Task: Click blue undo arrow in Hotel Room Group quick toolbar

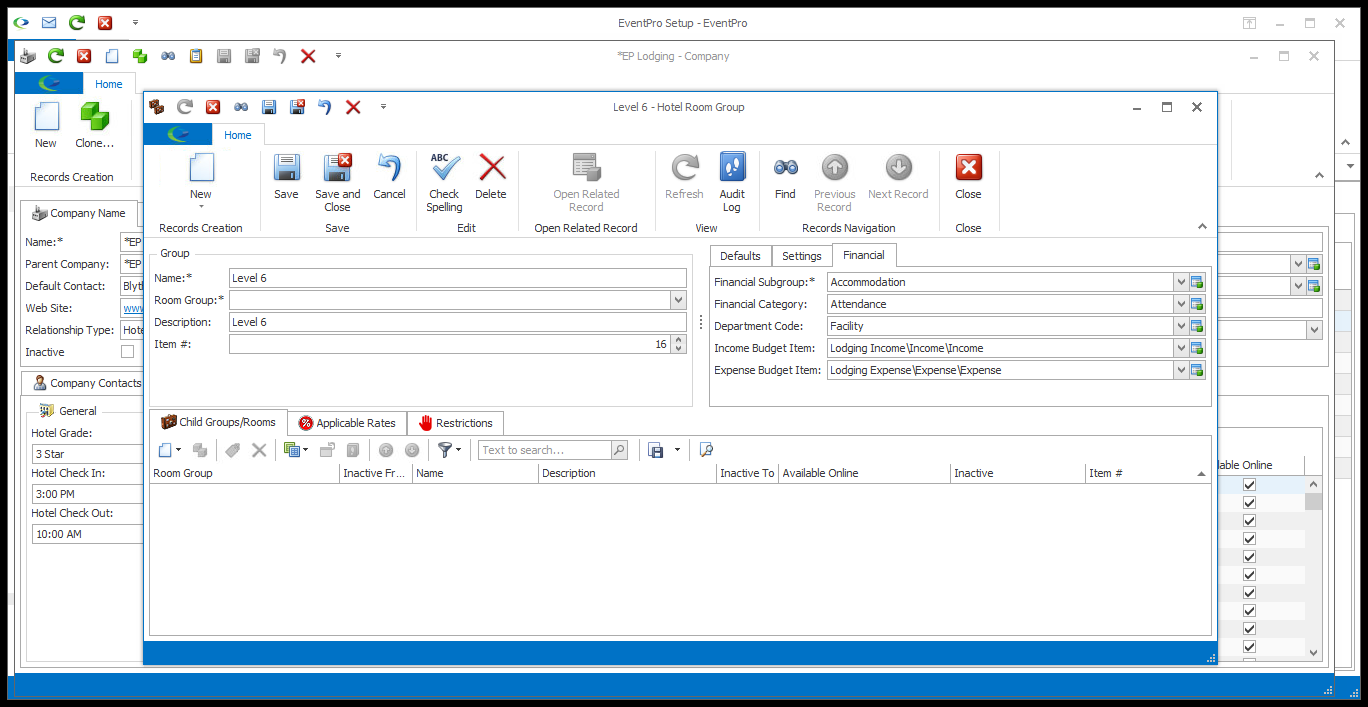Action: pyautogui.click(x=324, y=107)
